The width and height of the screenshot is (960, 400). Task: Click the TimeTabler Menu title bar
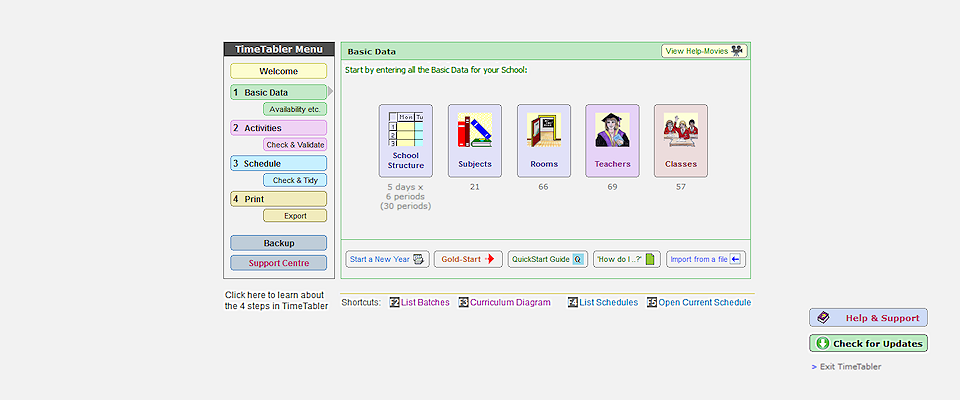point(279,50)
